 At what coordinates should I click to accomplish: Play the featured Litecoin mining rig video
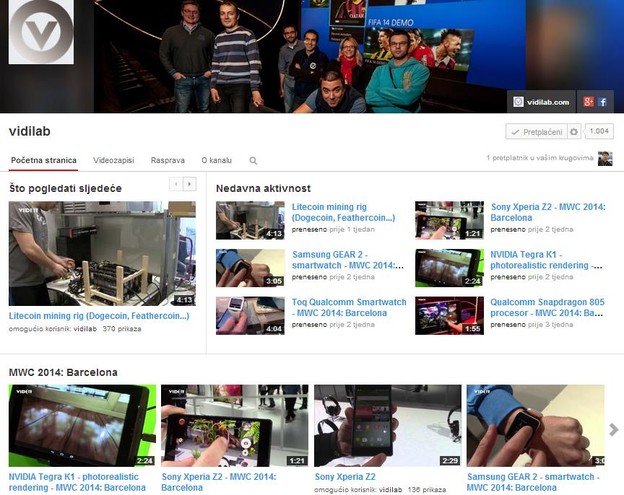(x=102, y=253)
